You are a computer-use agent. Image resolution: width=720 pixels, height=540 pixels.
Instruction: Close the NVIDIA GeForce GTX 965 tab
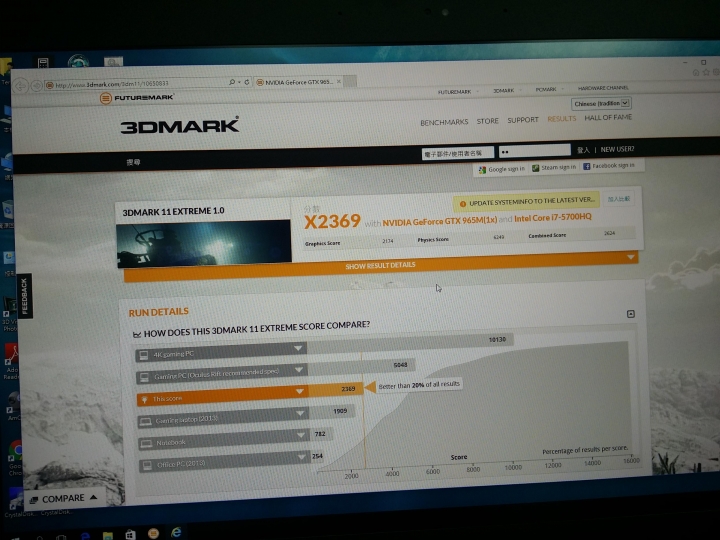pyautogui.click(x=339, y=81)
